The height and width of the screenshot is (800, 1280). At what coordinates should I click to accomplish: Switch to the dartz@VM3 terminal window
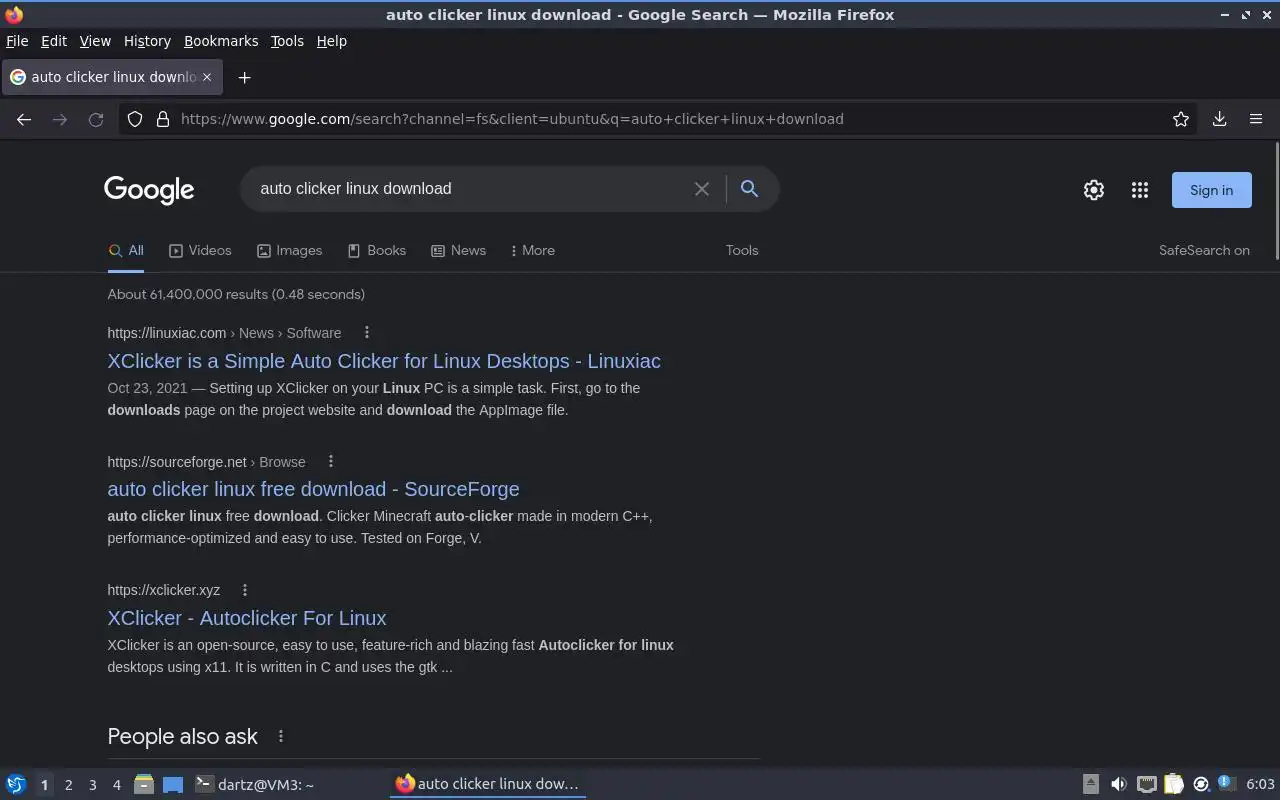255,785
